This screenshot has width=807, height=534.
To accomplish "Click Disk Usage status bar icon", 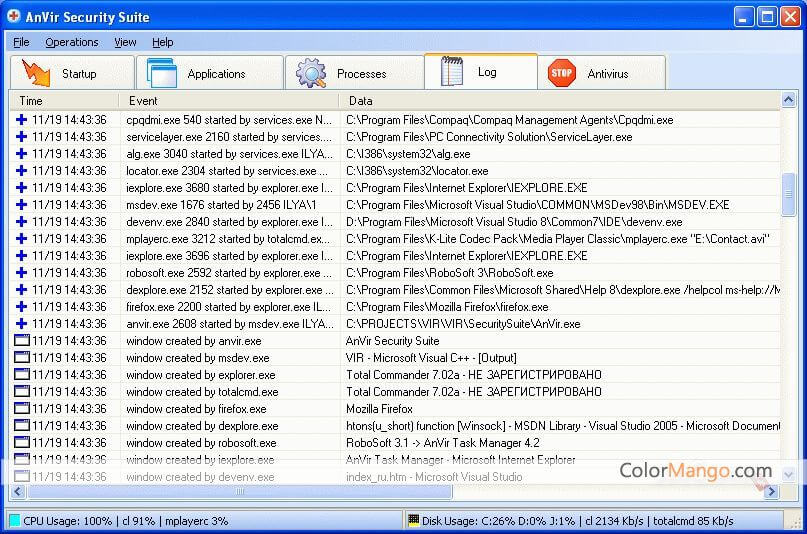I will [x=414, y=520].
